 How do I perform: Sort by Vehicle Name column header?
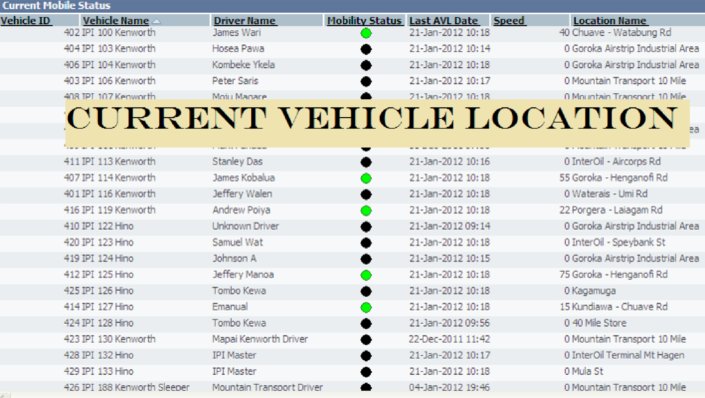pyautogui.click(x=116, y=21)
